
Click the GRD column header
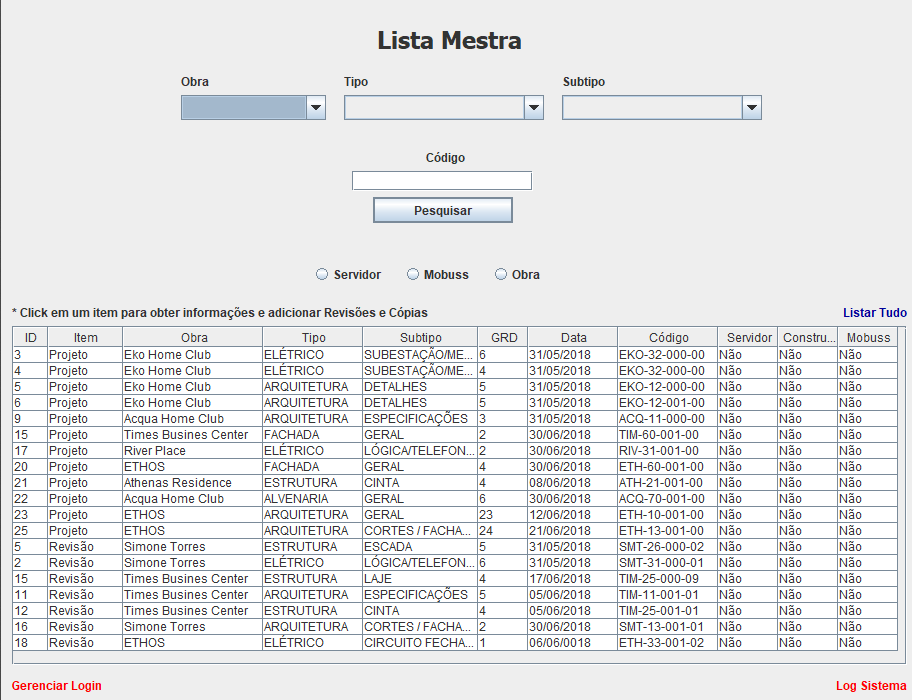coord(503,337)
